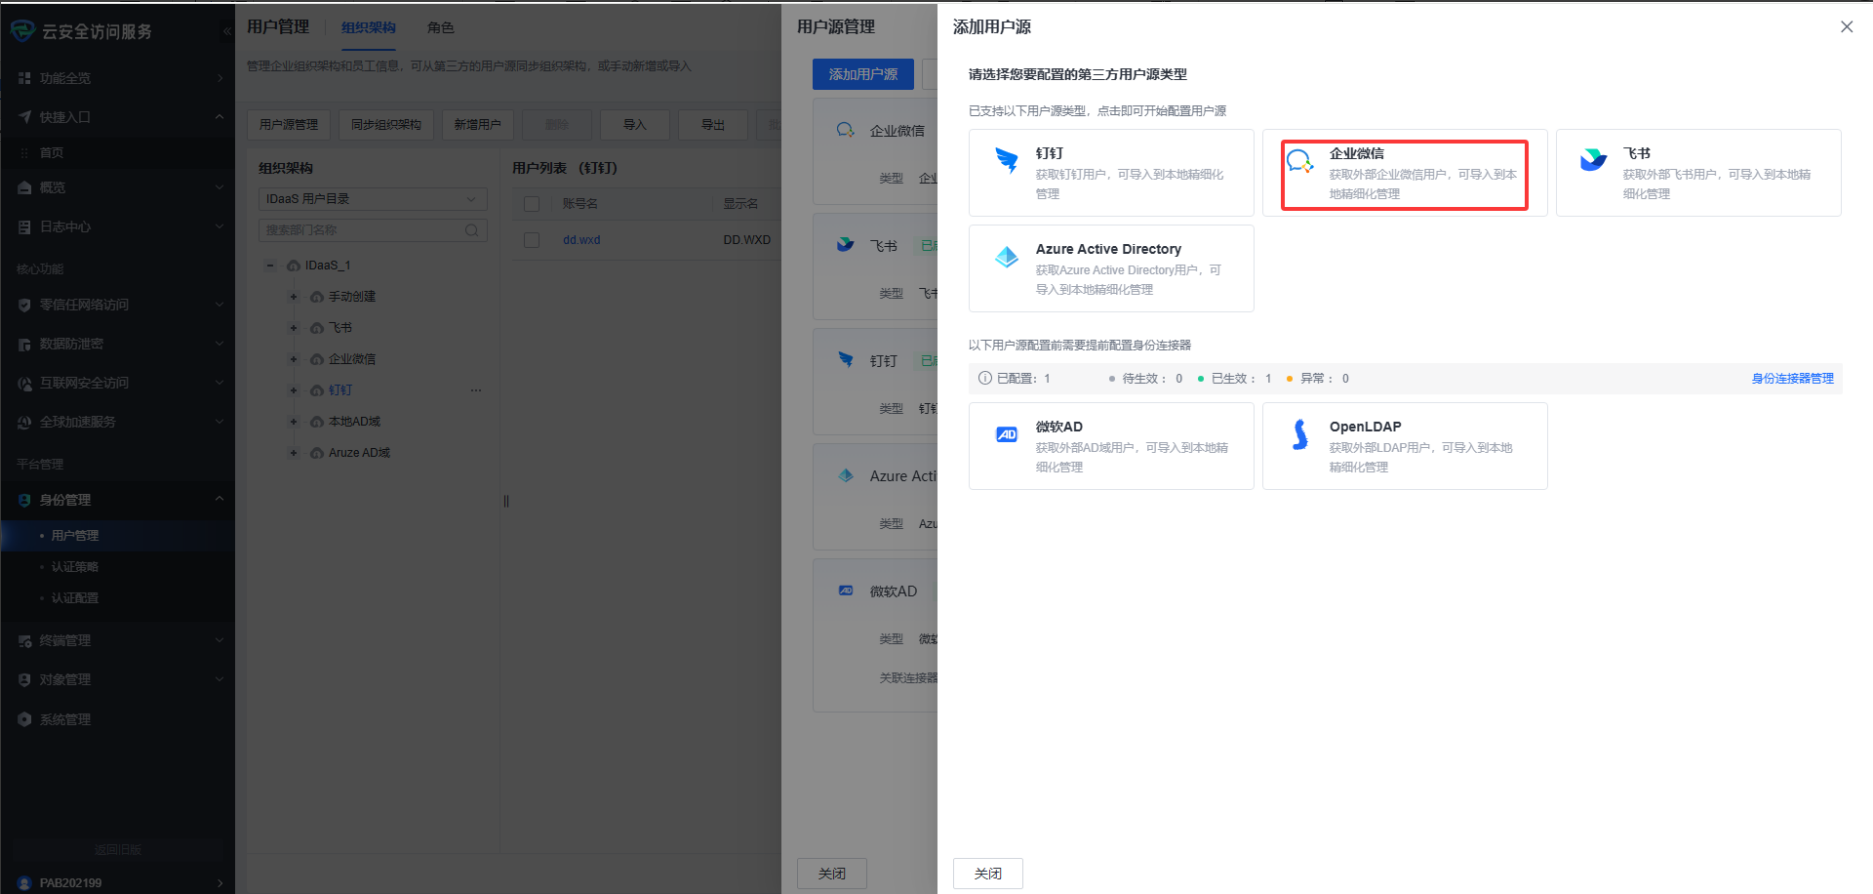Expand the 零信任网络访问 sidebar menu
This screenshot has width=1873, height=894.
(120, 305)
